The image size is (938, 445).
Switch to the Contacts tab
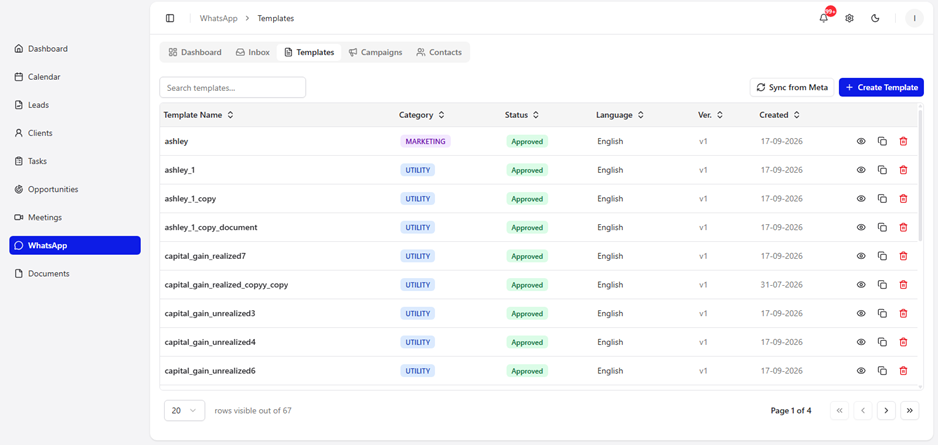coord(439,52)
